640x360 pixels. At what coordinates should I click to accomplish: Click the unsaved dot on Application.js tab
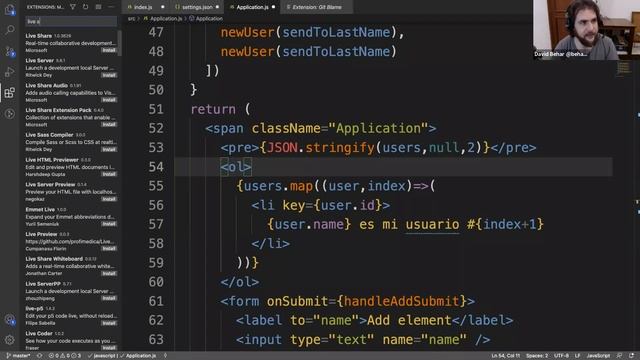click(273, 7)
